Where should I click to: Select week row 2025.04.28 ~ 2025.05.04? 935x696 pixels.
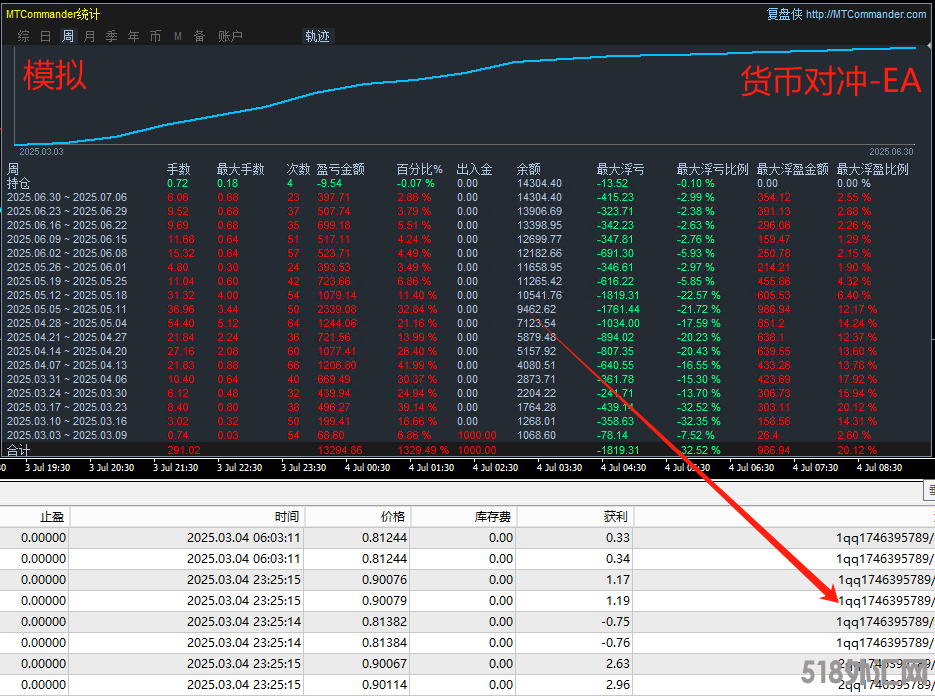click(x=465, y=323)
